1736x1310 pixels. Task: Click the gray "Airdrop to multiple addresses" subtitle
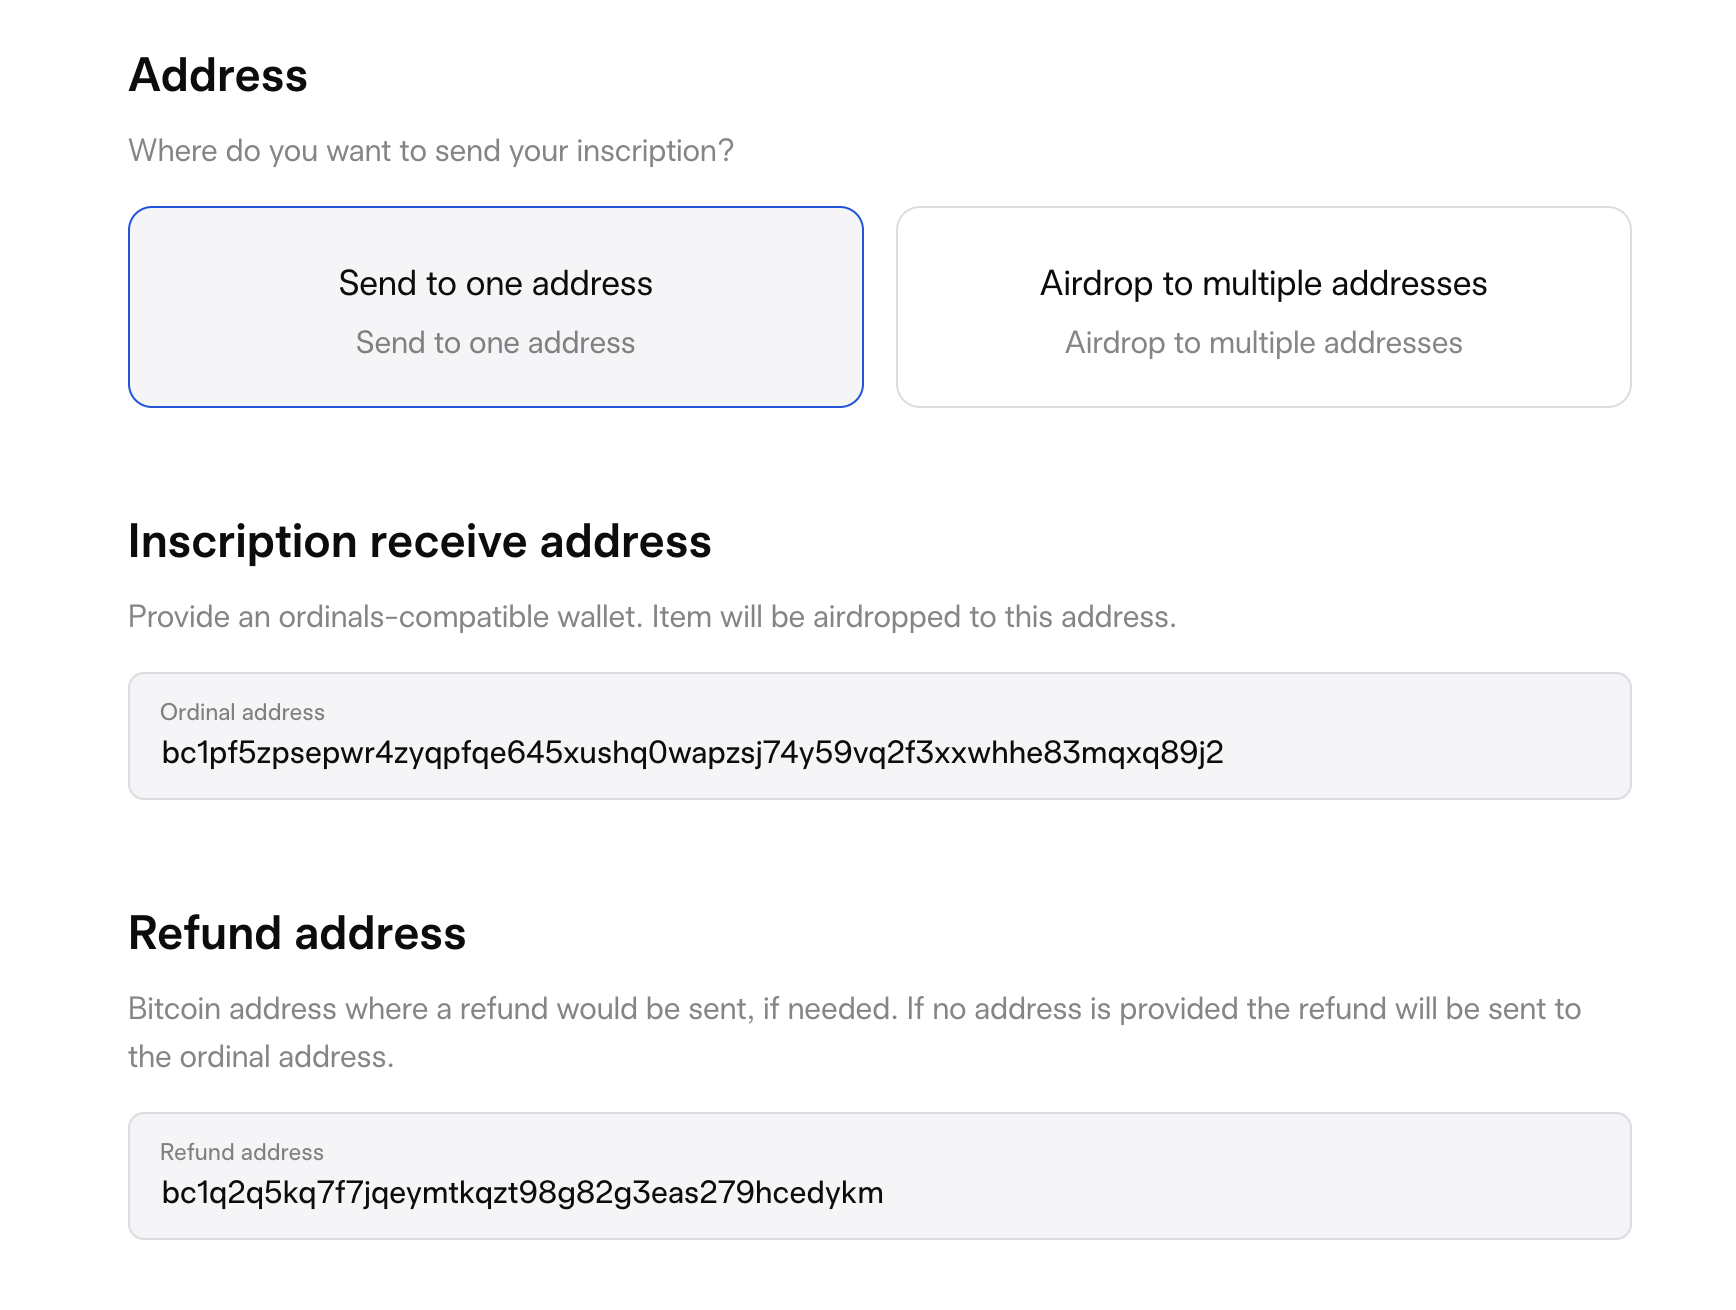click(x=1263, y=343)
